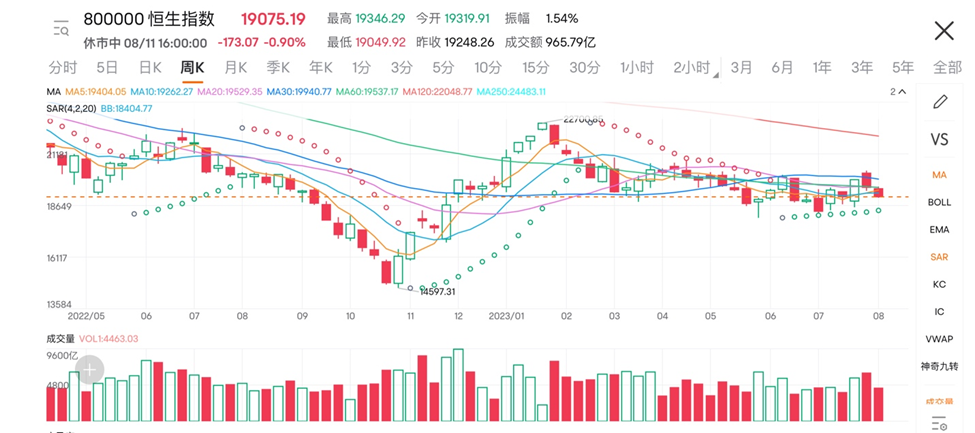Expand more minute intervals triangle after 2小时
The width and height of the screenshot is (975, 433).
(716, 75)
